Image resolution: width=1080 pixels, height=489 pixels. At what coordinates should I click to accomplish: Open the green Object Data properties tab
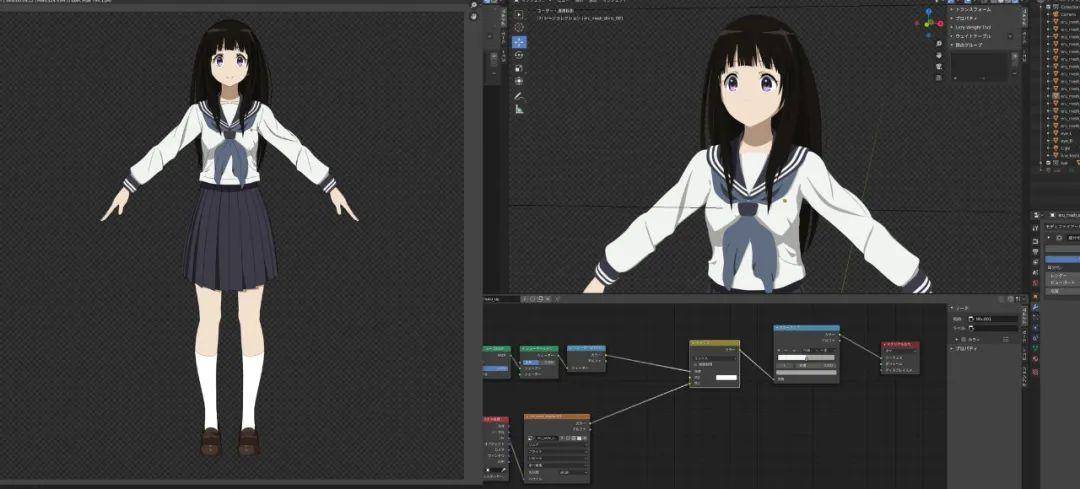pos(1035,348)
